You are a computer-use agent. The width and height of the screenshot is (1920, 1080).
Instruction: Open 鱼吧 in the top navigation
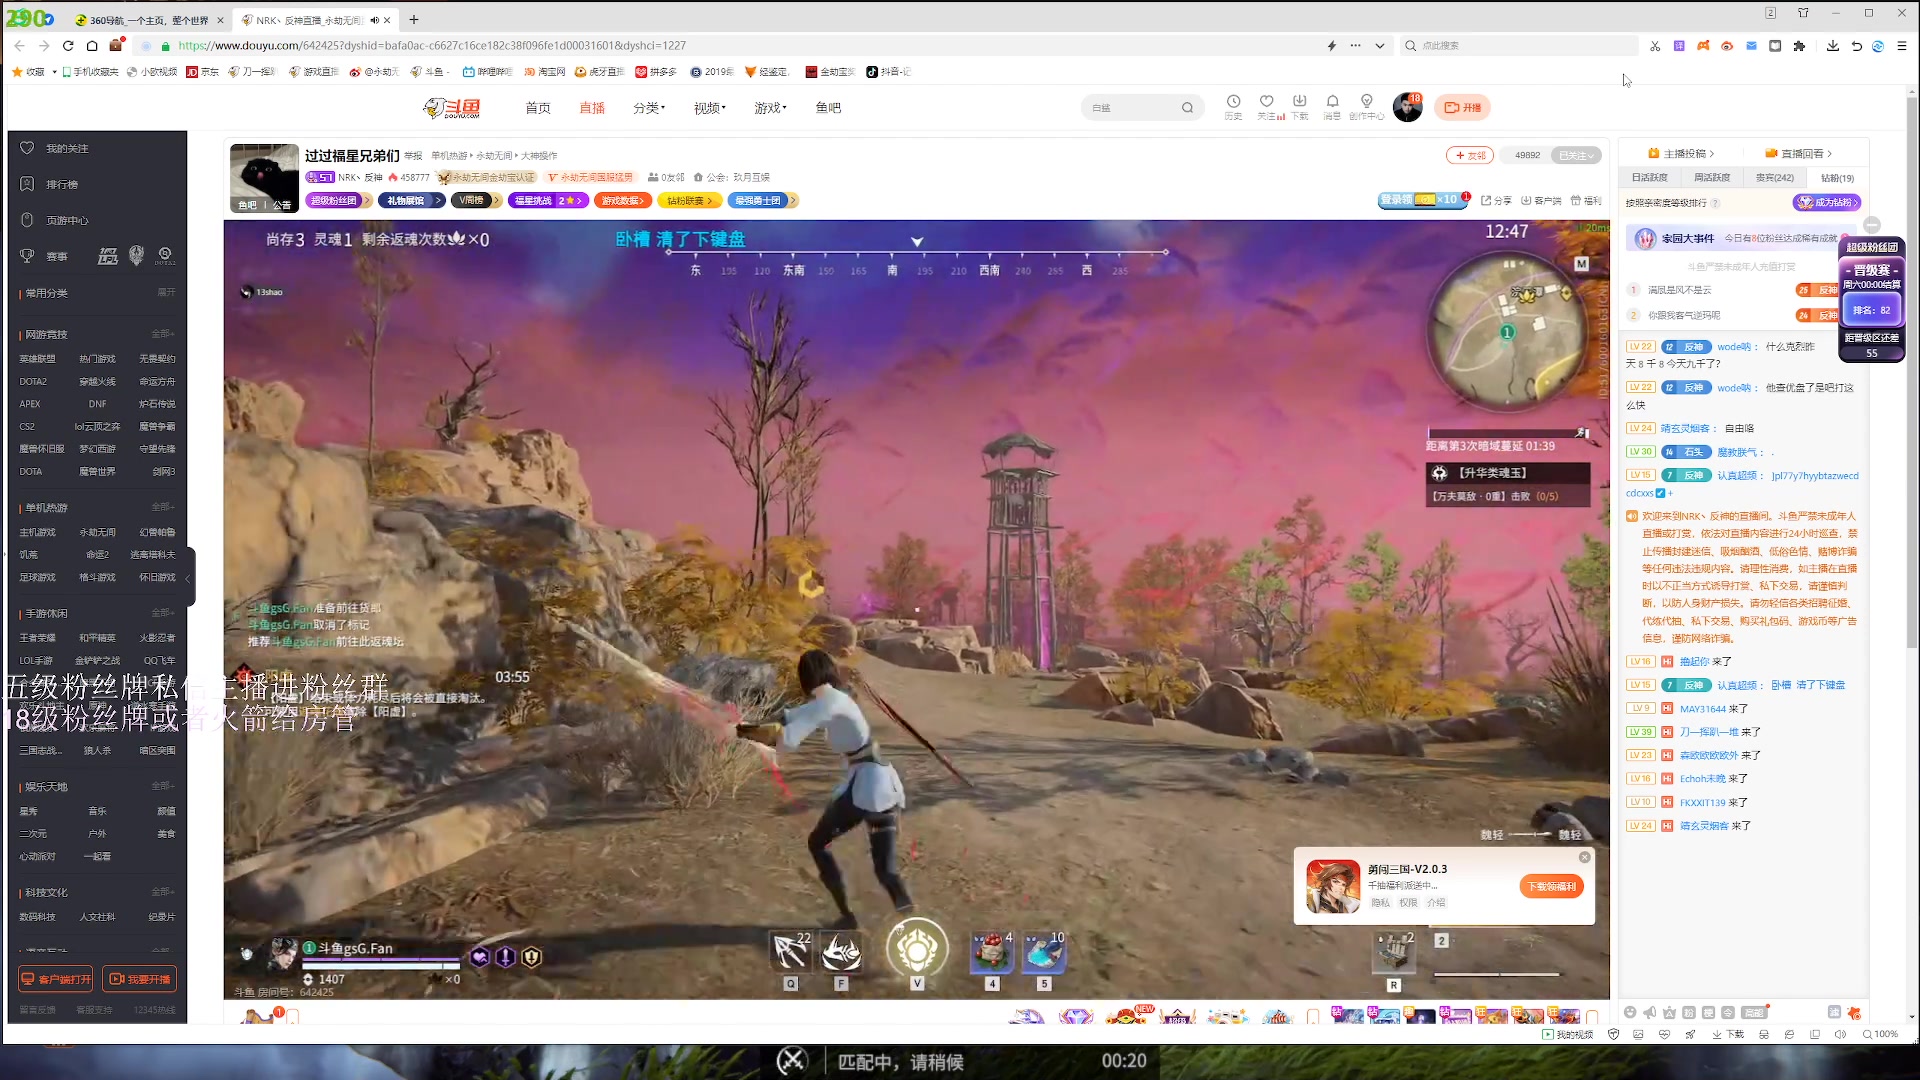click(828, 108)
